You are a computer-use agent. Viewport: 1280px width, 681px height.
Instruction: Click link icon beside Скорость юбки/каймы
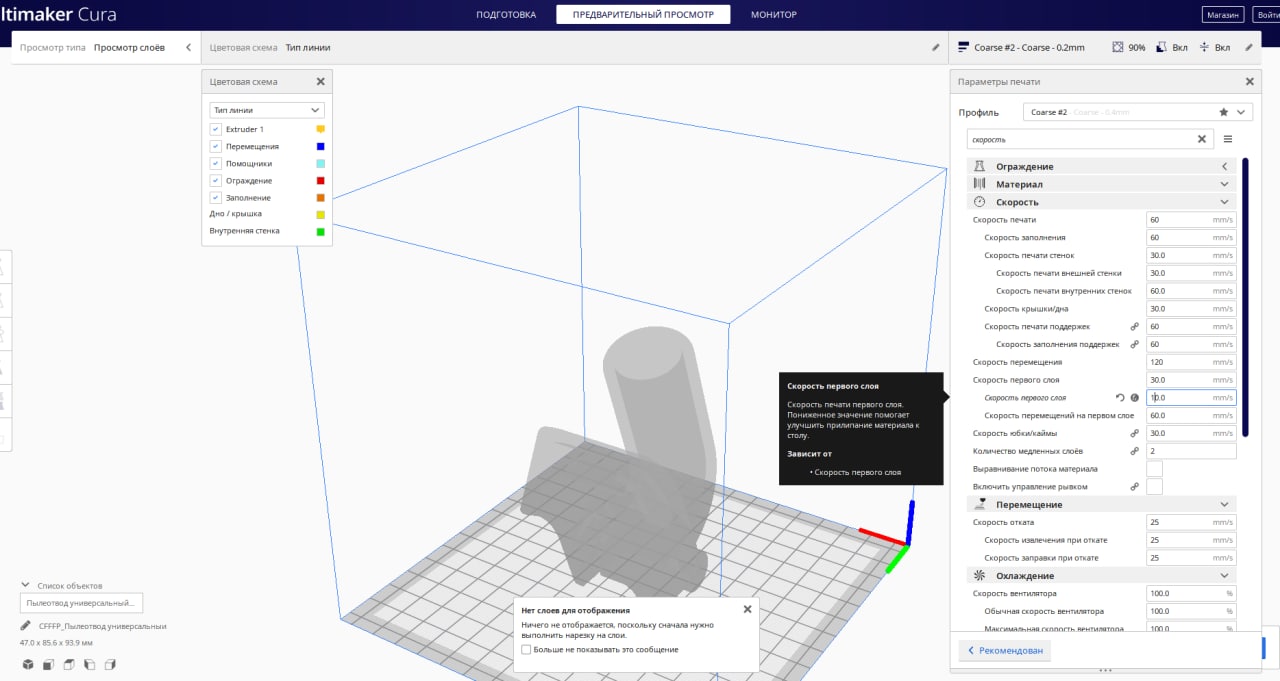click(x=1135, y=434)
